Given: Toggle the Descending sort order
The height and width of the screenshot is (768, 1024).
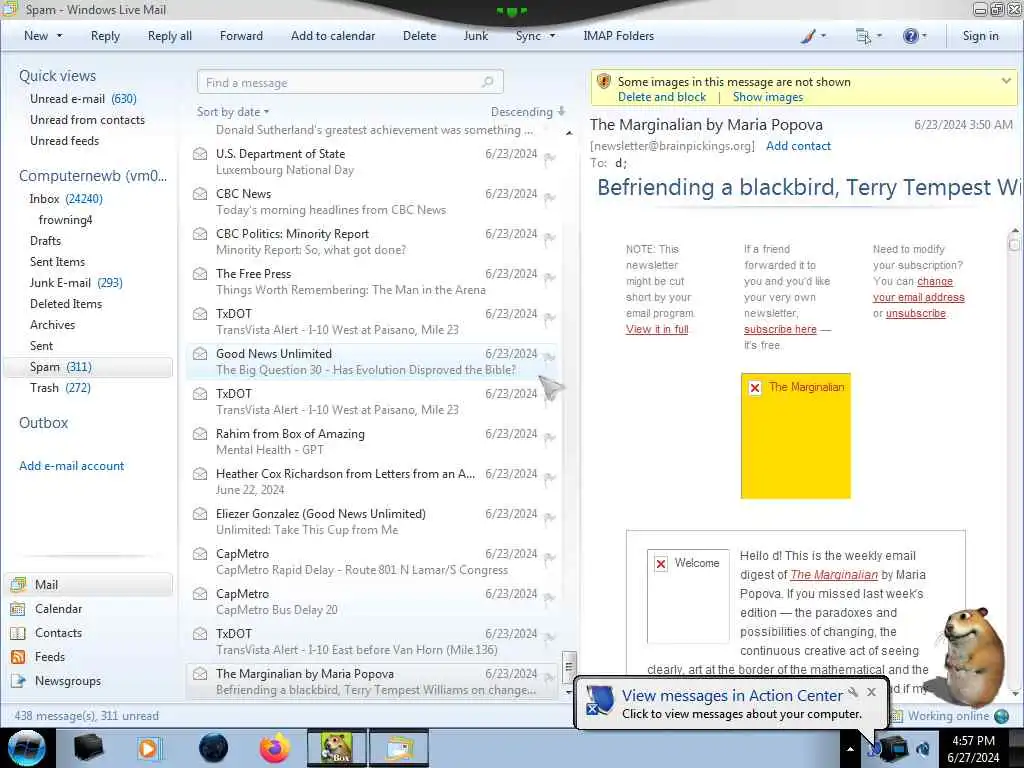Looking at the screenshot, I should coord(528,112).
